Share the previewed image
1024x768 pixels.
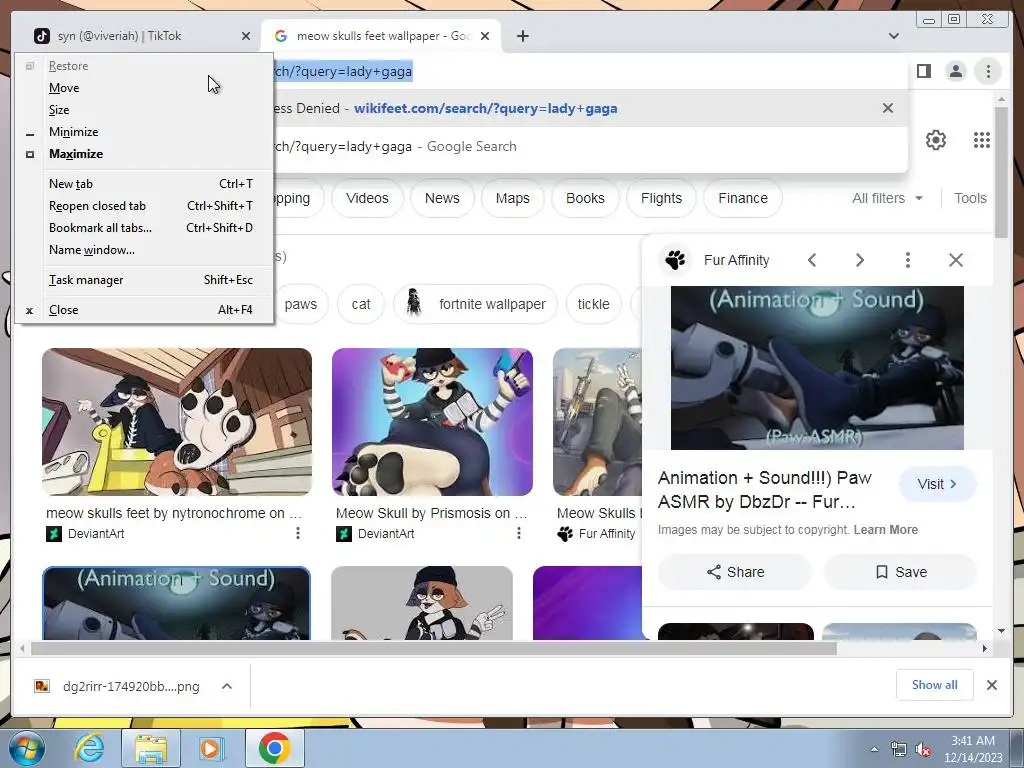tap(735, 572)
